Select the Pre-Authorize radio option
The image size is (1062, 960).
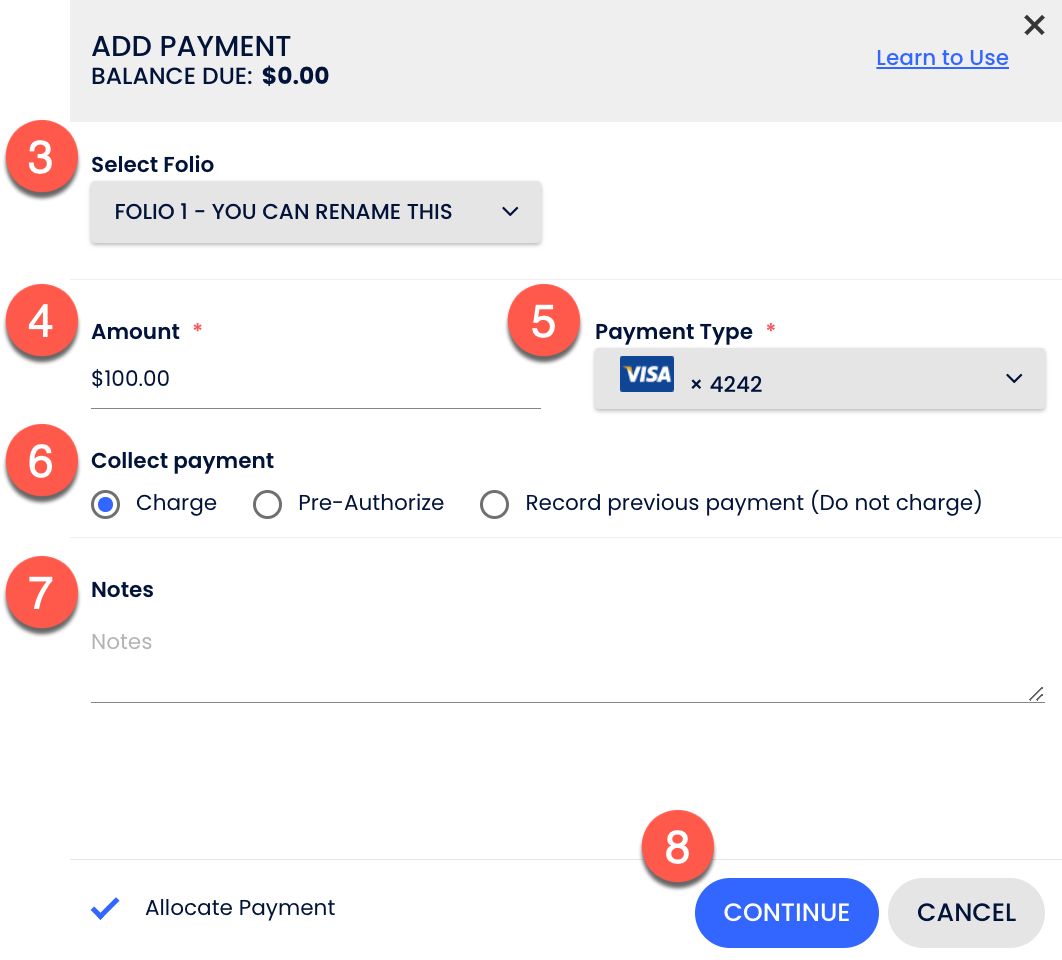point(267,505)
